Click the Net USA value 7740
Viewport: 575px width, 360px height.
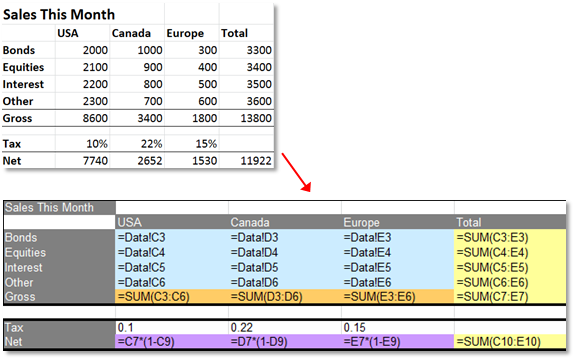pyautogui.click(x=95, y=161)
